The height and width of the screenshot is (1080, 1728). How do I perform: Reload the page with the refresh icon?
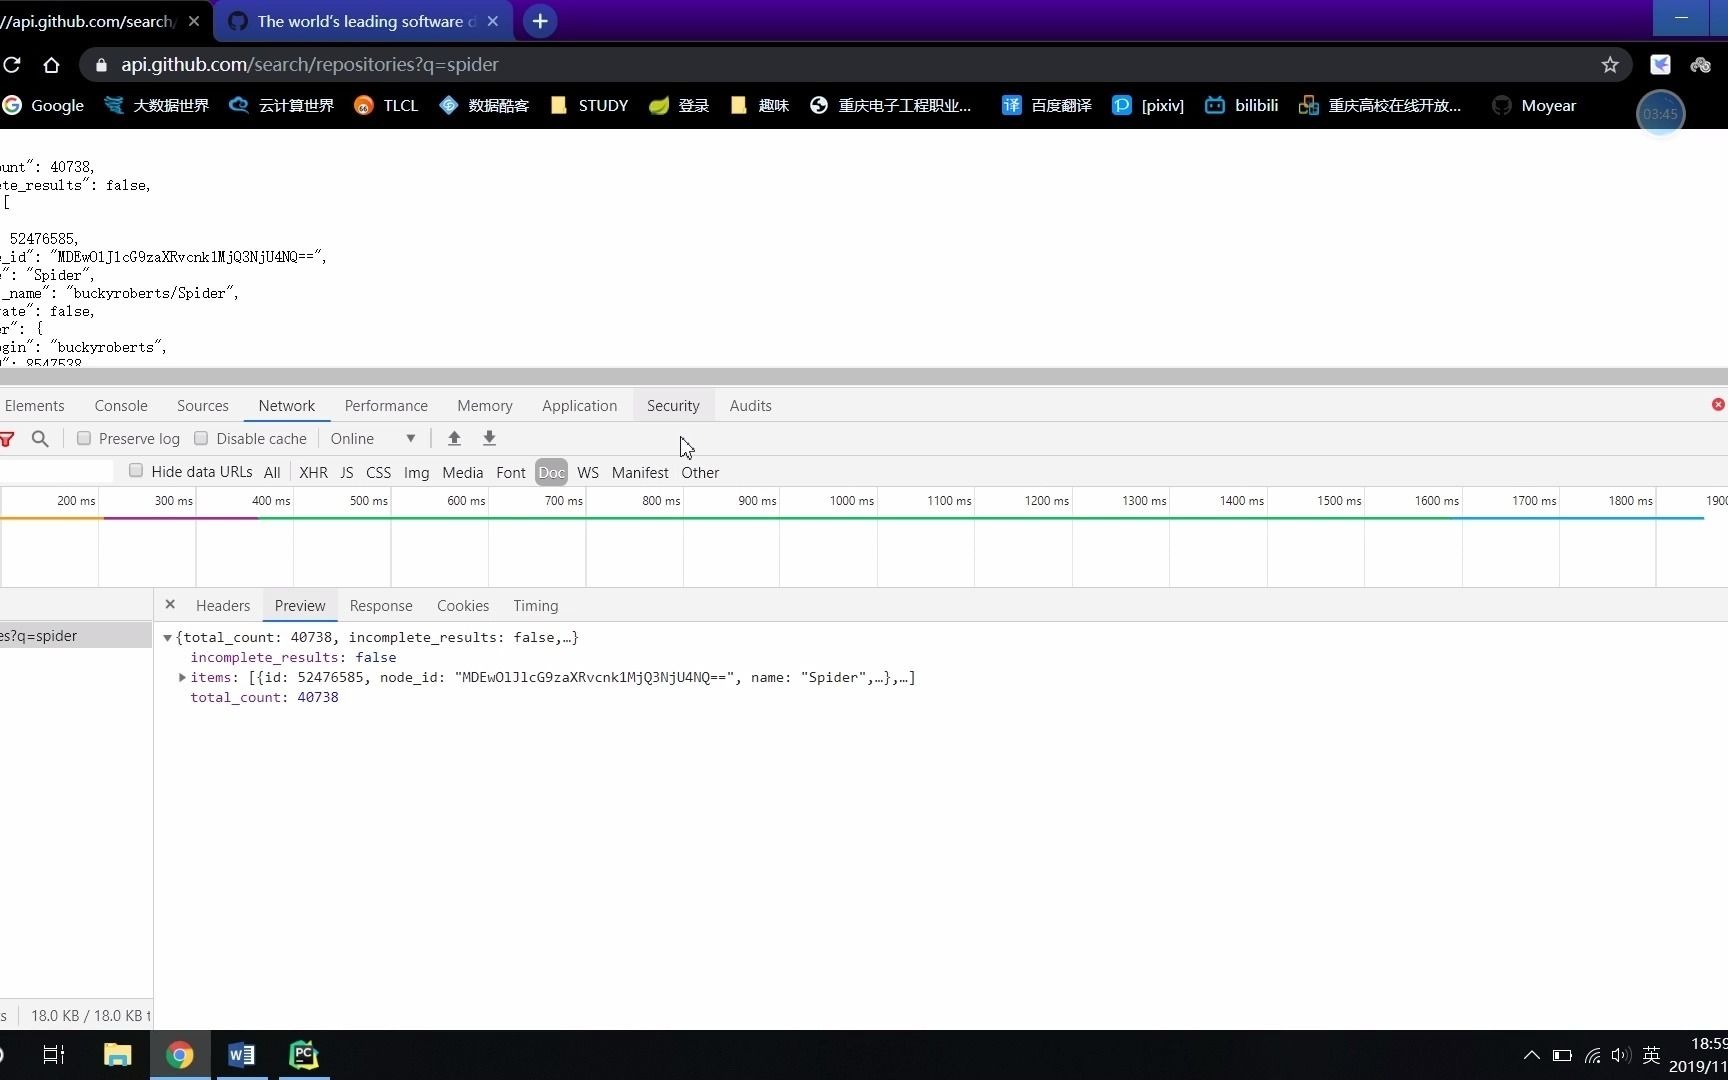pyautogui.click(x=13, y=64)
